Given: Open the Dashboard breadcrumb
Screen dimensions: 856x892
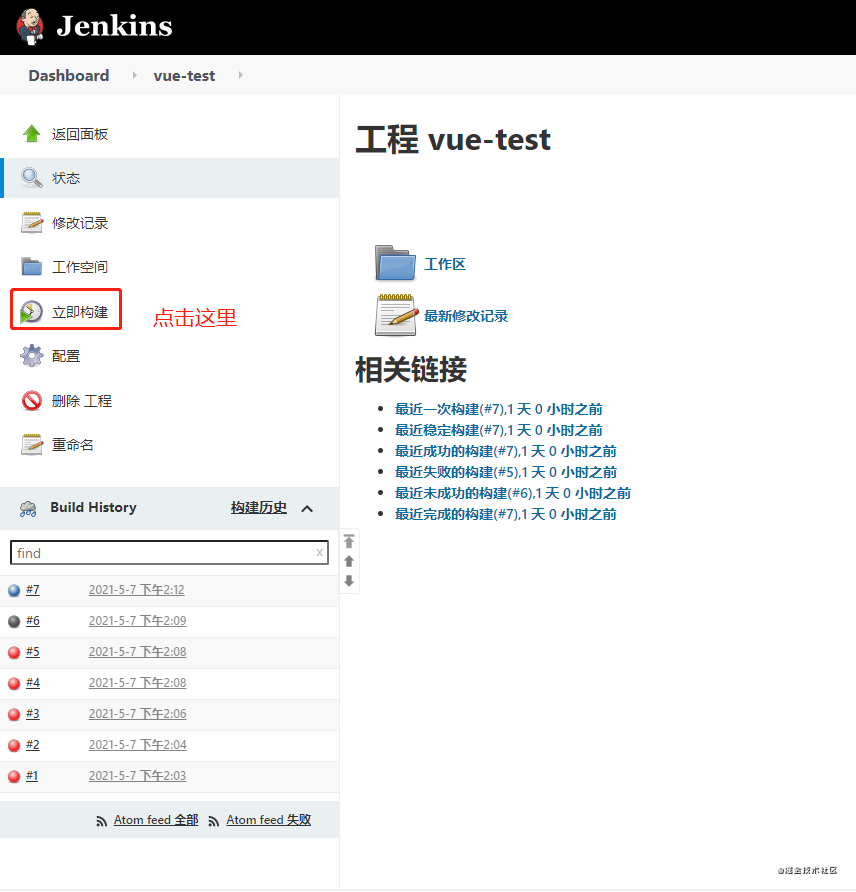Looking at the screenshot, I should 69,76.
